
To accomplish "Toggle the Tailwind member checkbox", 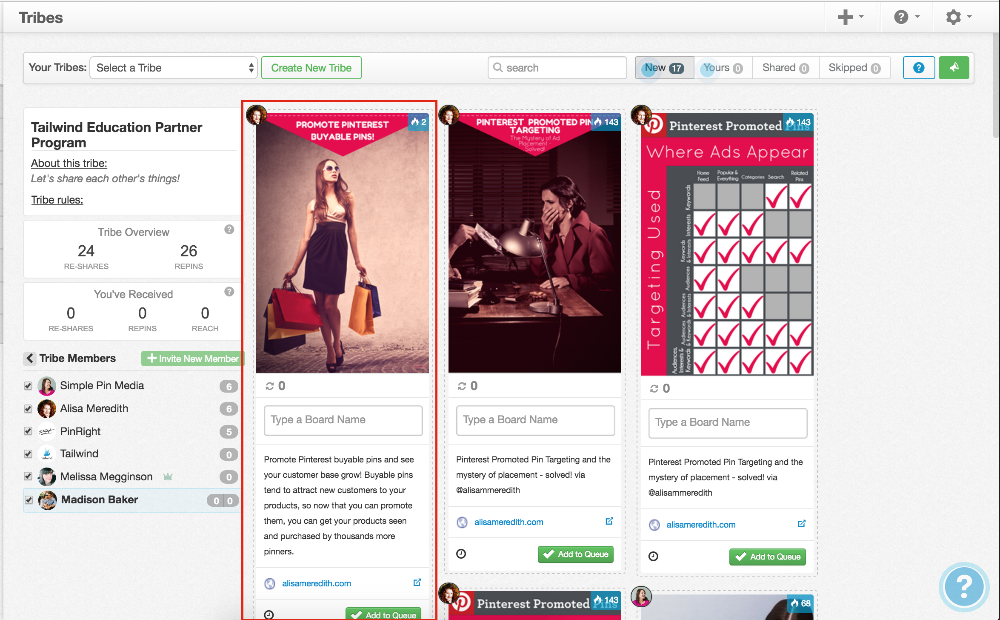I will point(28,454).
